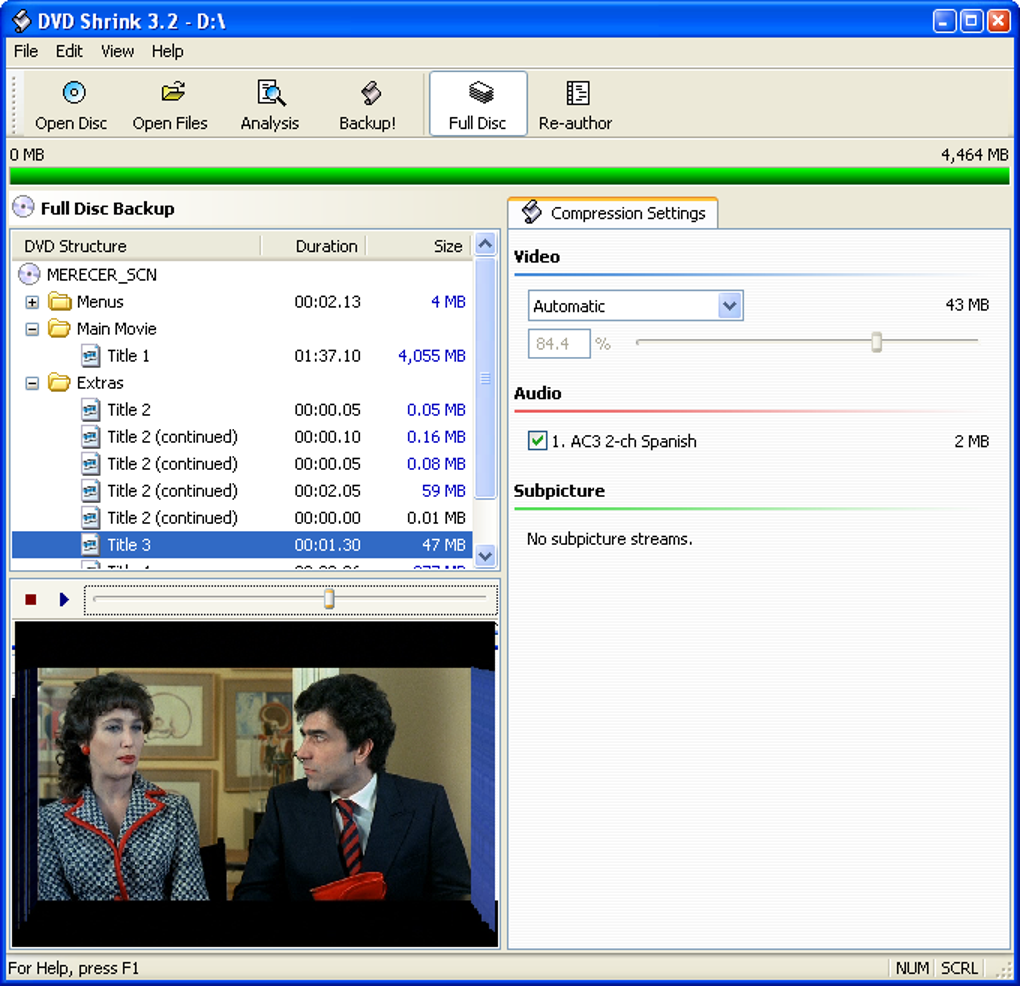Open the Edit menu
The height and width of the screenshot is (986, 1020).
[x=69, y=51]
